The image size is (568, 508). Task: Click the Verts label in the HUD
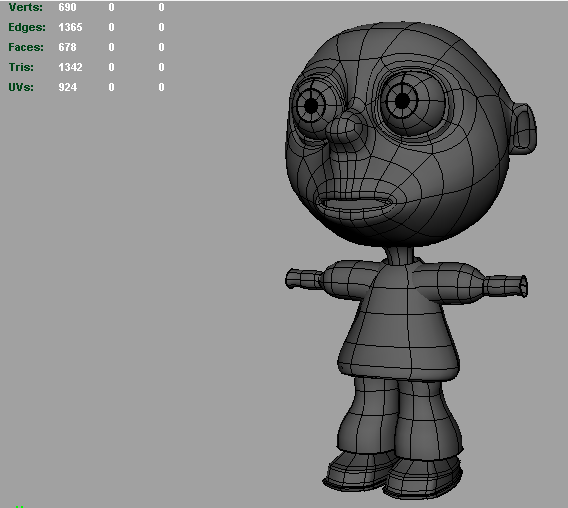point(25,7)
